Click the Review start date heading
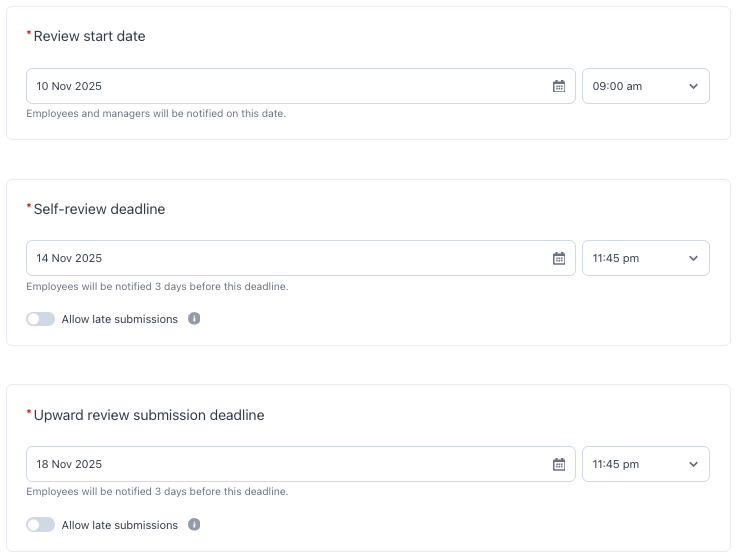 click(89, 36)
